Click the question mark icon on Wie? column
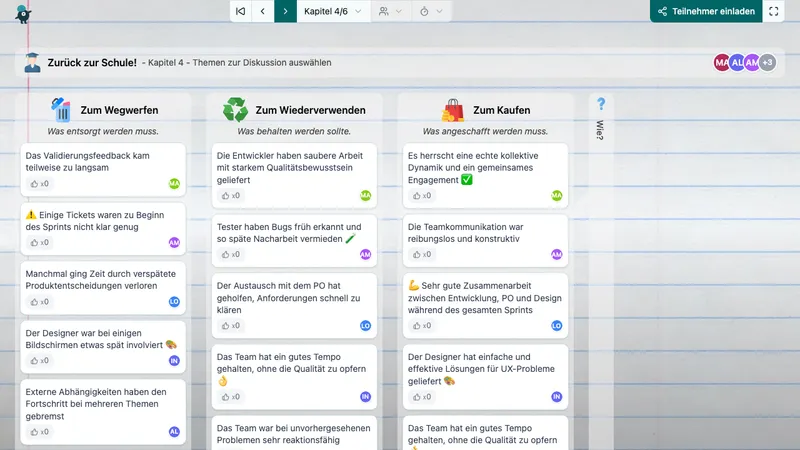The height and width of the screenshot is (450, 800). coord(601,104)
